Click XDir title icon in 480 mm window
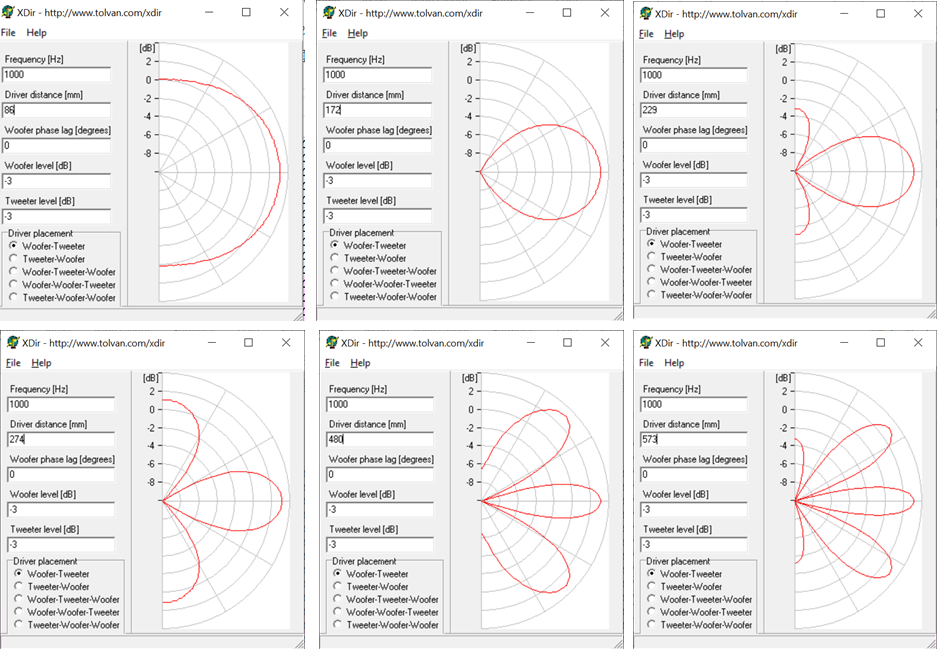Image resolution: width=937 pixels, height=649 pixels. coord(332,342)
